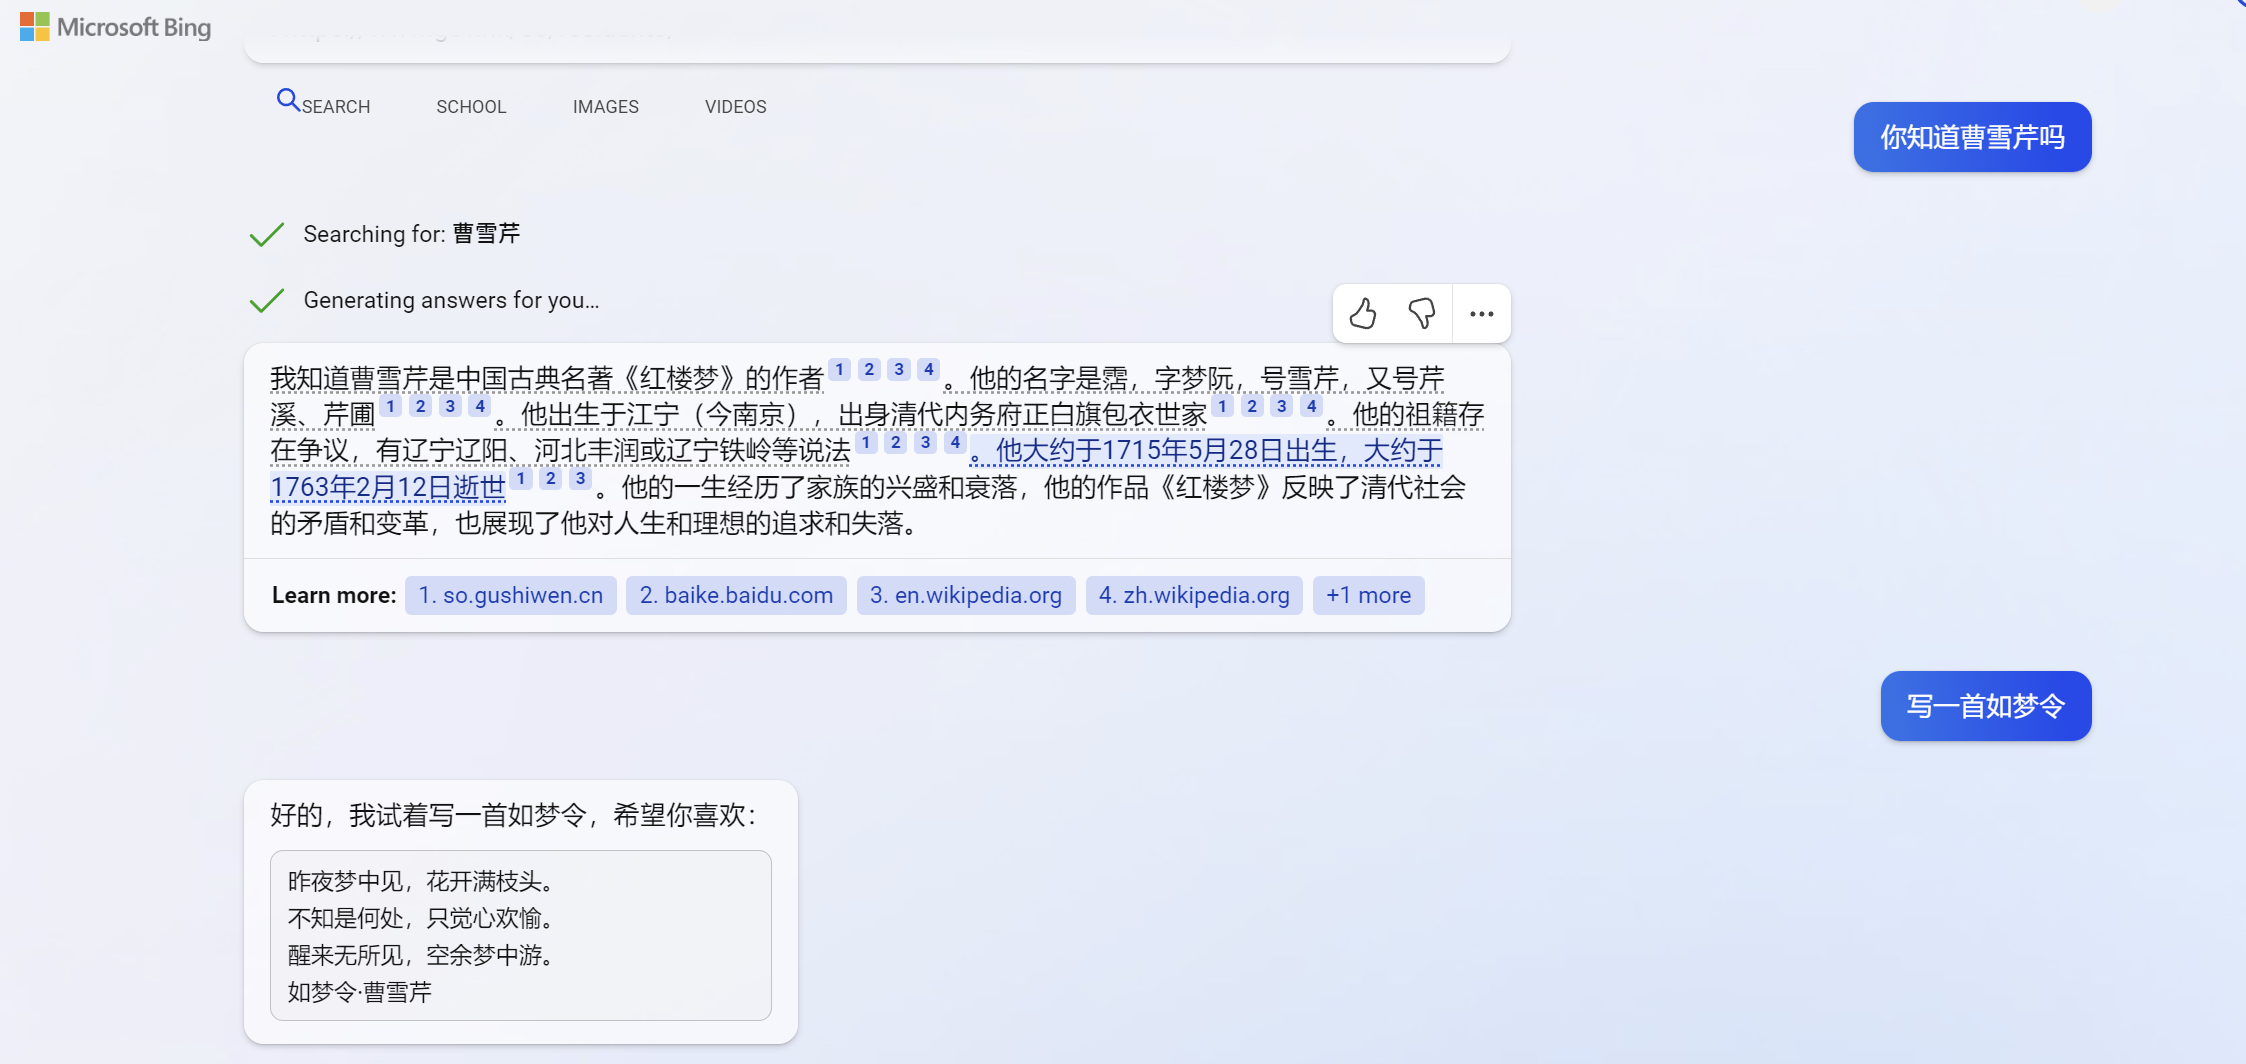Click the search magnifier icon
Screen dimensions: 2246x1064
[288, 100]
